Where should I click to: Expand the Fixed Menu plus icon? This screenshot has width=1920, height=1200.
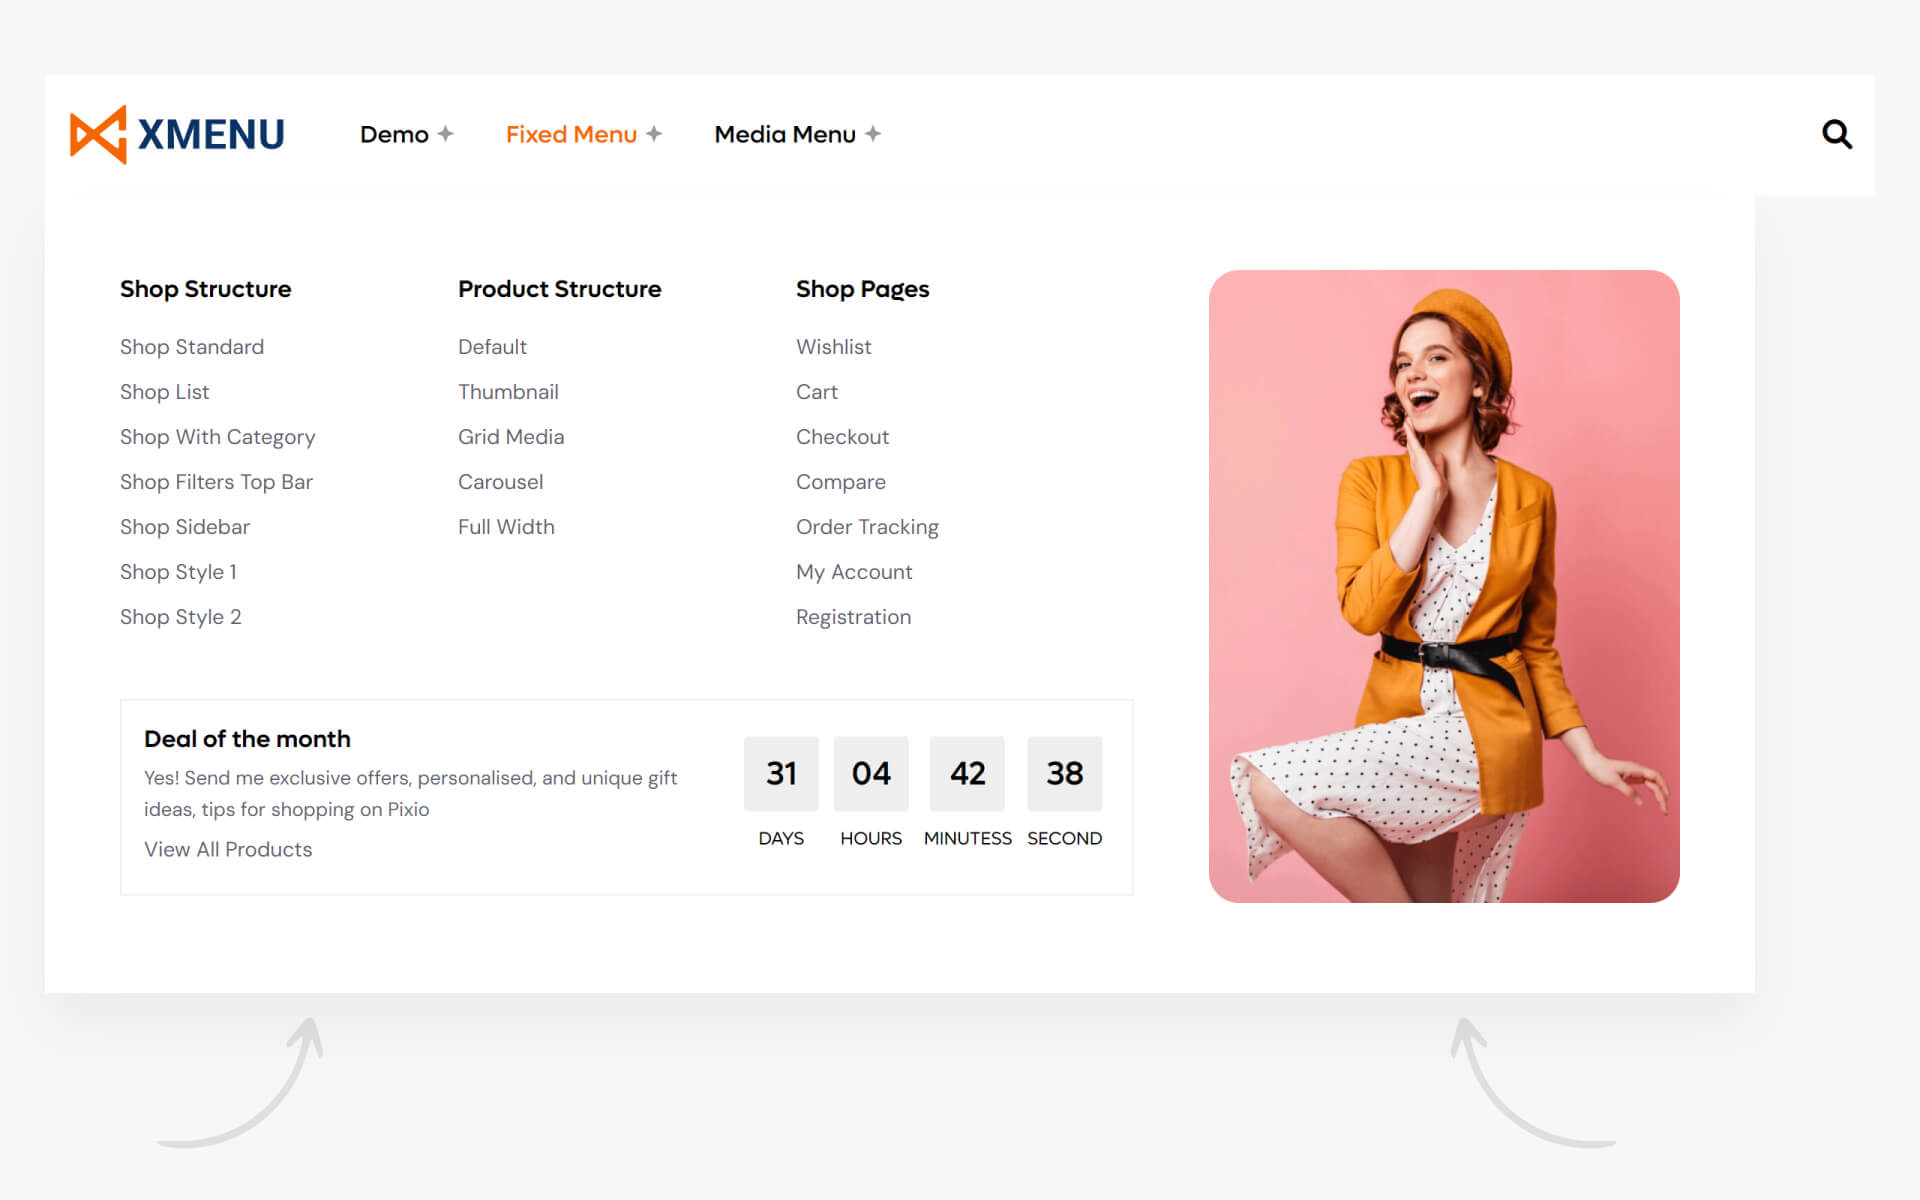click(654, 134)
